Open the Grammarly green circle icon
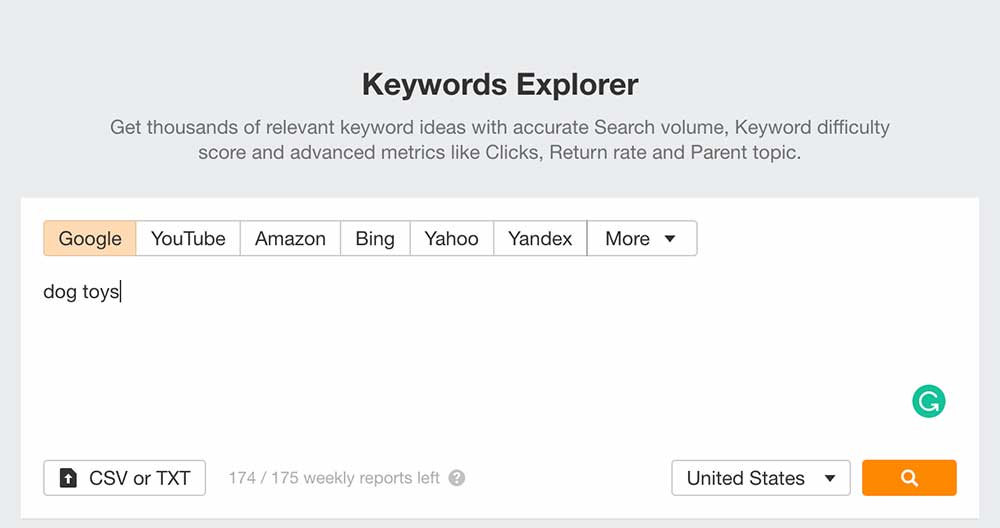This screenshot has width=1000, height=528. [928, 401]
